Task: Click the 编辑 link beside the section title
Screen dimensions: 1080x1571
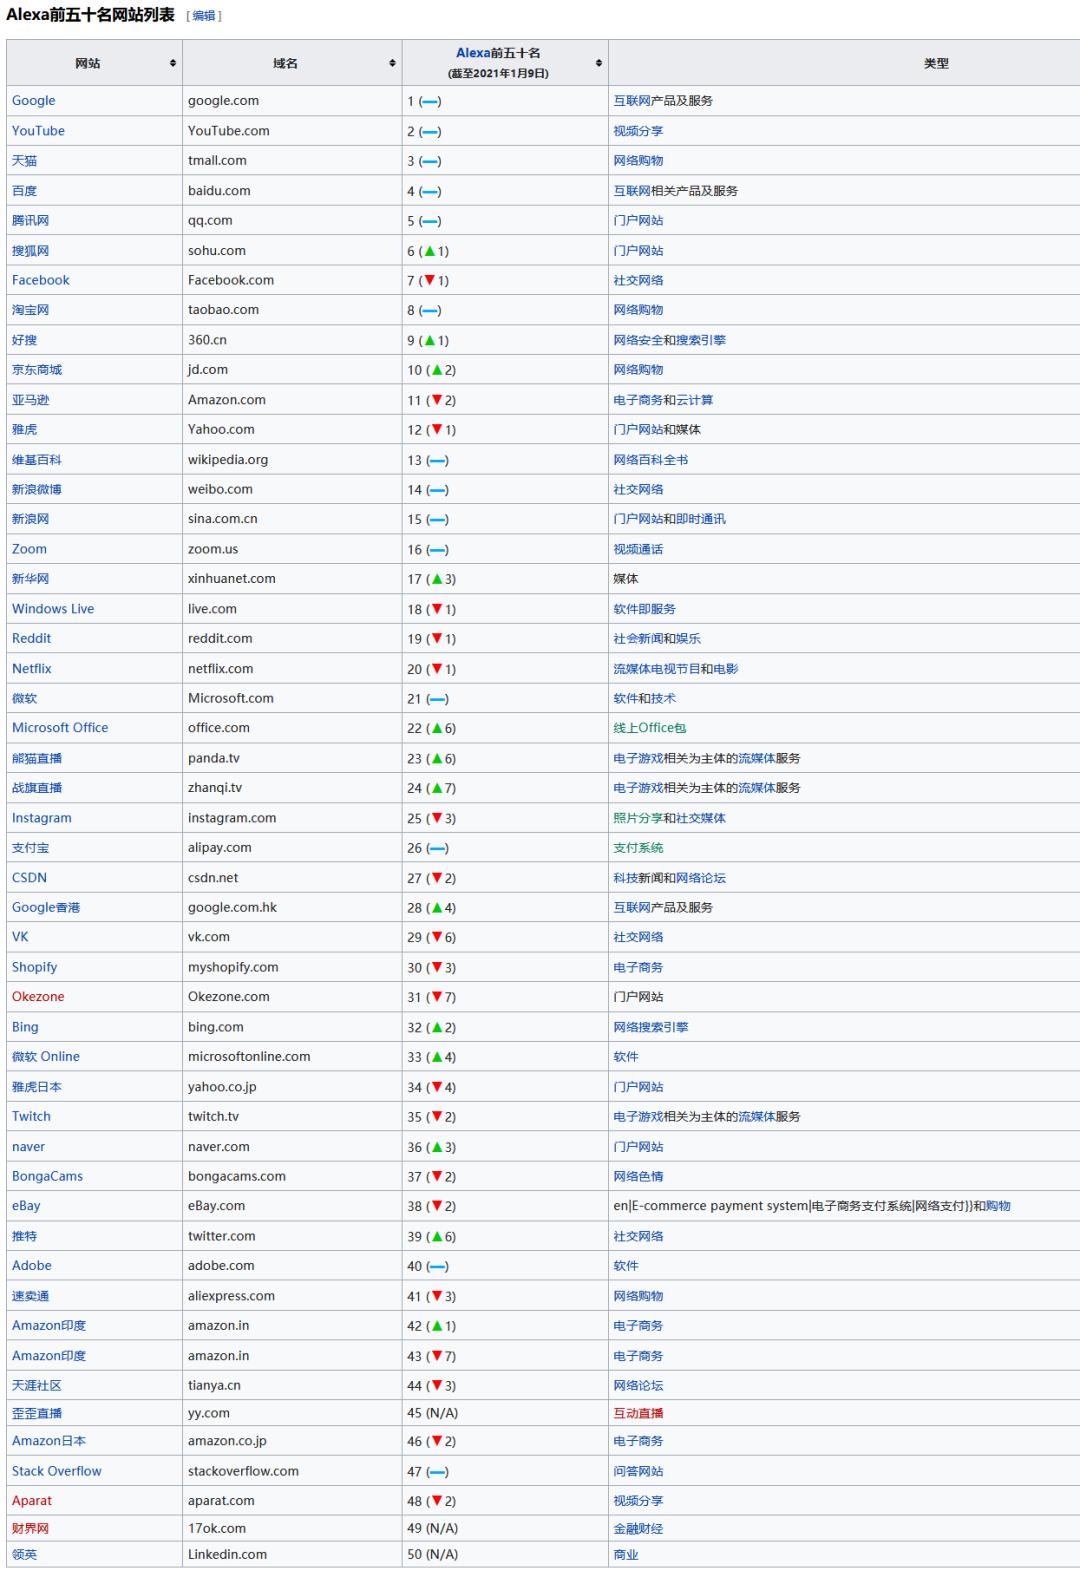Action: (x=204, y=16)
